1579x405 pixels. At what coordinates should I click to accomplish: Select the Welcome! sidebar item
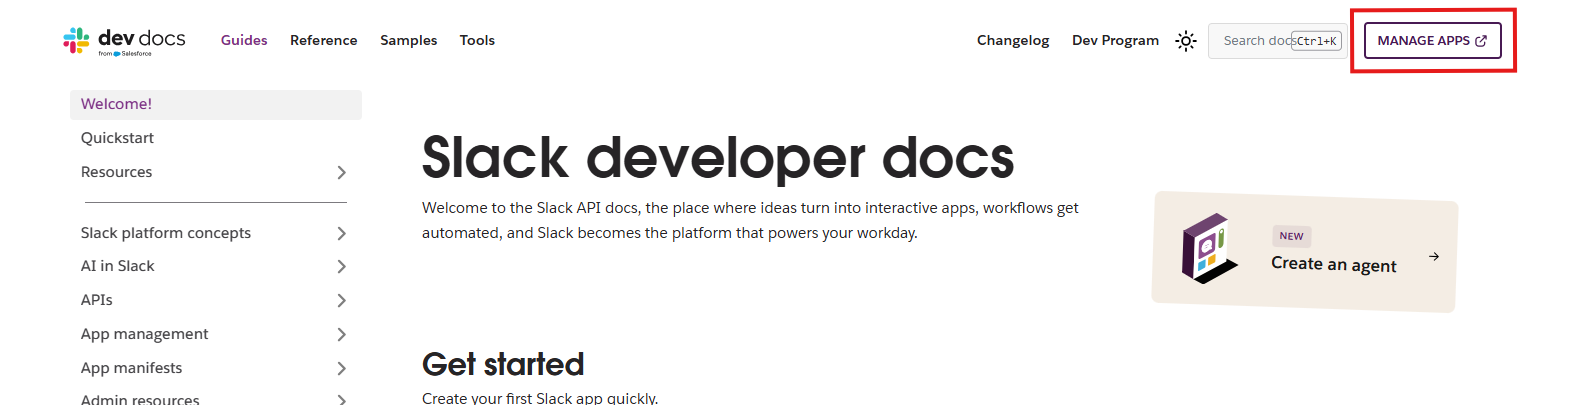(x=216, y=104)
